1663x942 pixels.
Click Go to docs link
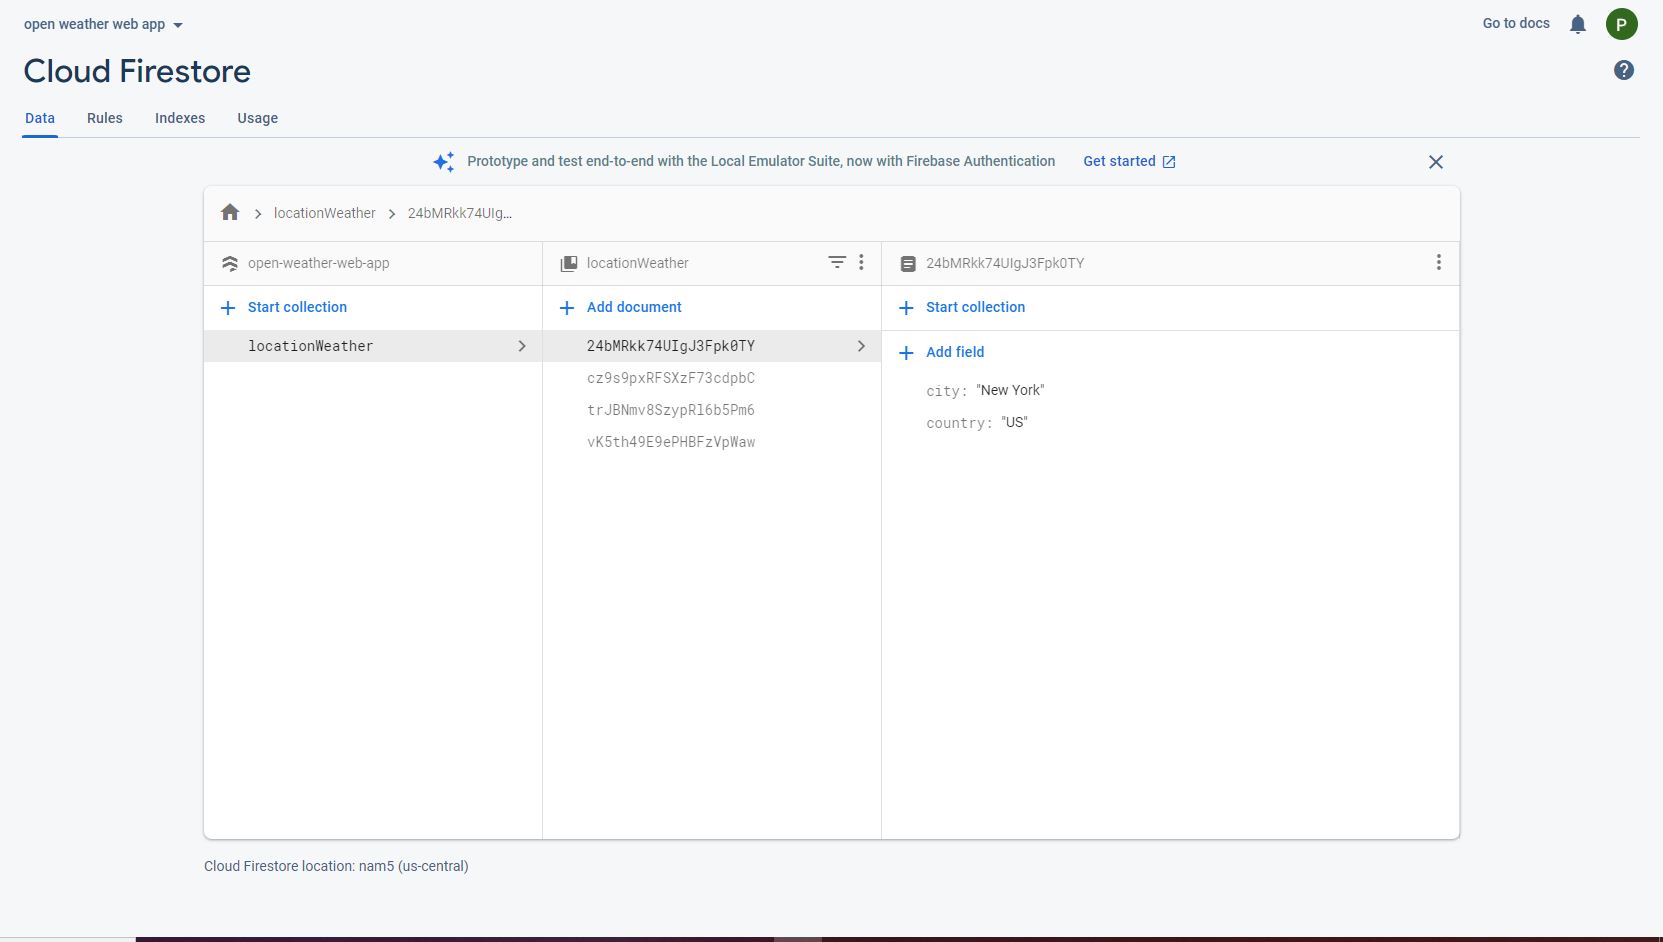click(1516, 23)
